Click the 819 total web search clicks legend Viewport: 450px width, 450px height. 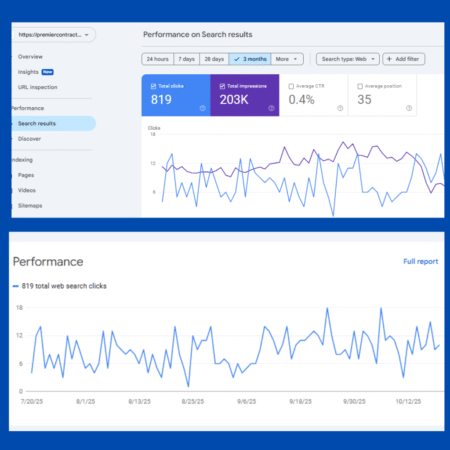(x=60, y=286)
